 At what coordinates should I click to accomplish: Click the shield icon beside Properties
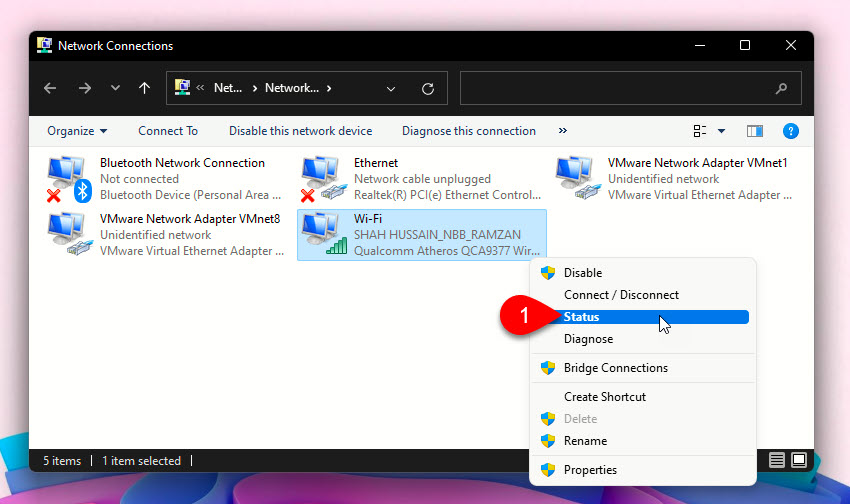[548, 470]
